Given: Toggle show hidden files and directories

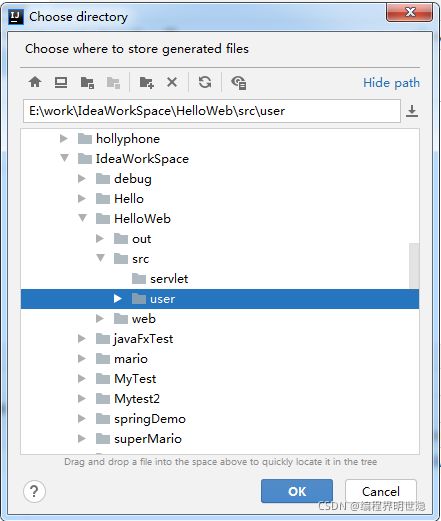Looking at the screenshot, I should (x=239, y=83).
